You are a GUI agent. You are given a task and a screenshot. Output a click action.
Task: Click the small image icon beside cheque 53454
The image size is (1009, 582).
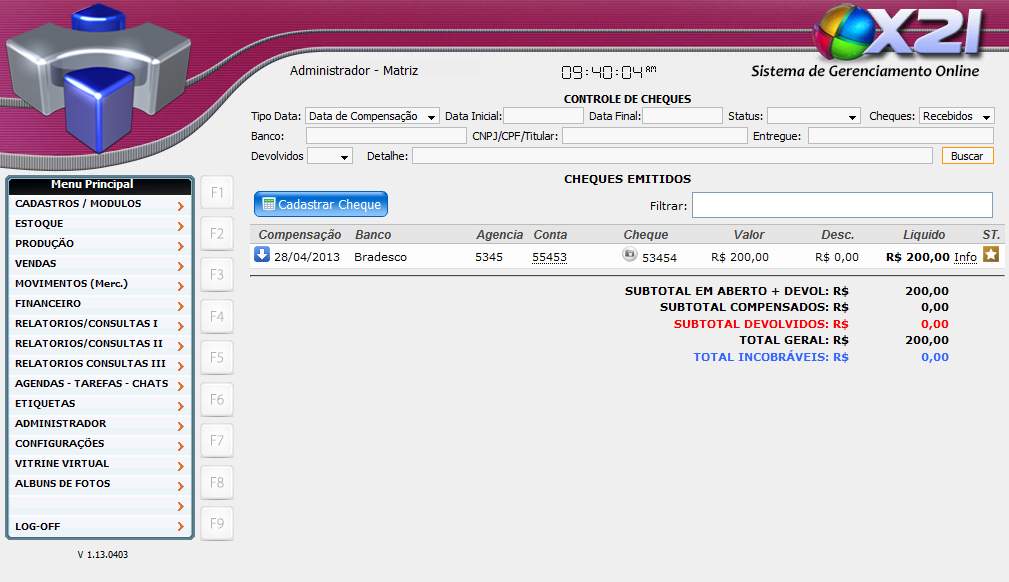pos(629,255)
